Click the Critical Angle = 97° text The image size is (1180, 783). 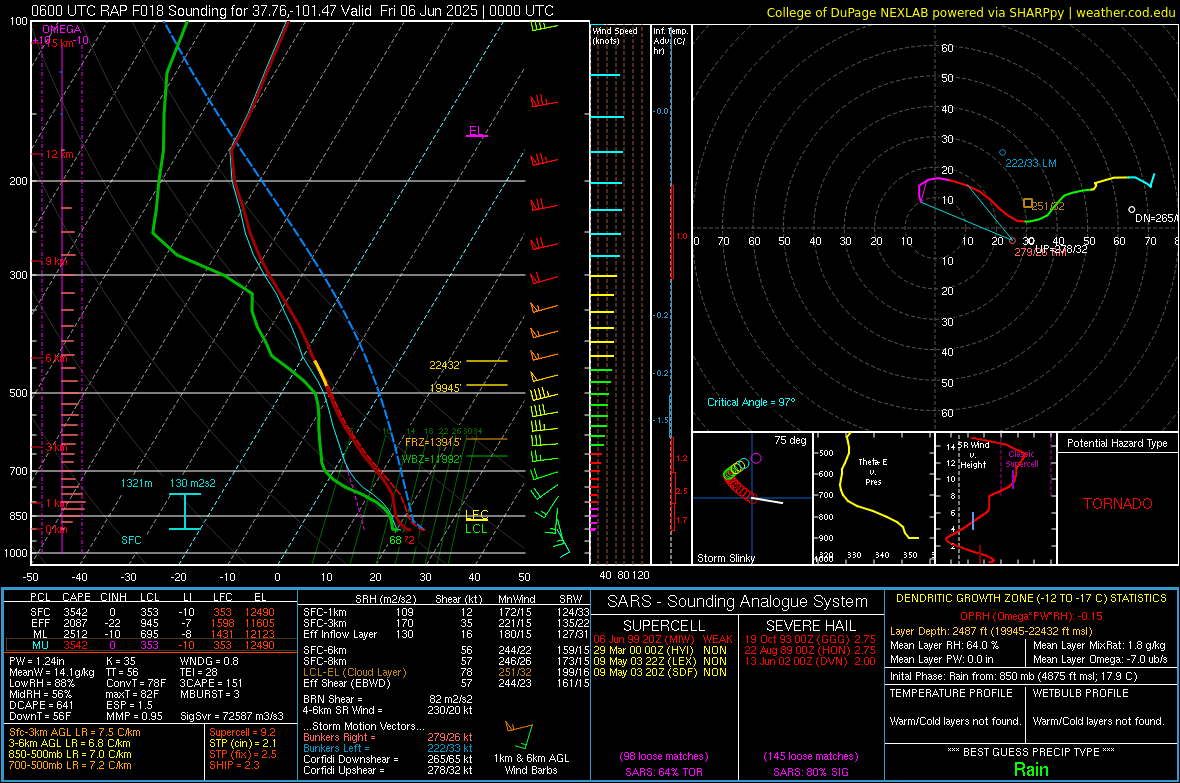[751, 402]
